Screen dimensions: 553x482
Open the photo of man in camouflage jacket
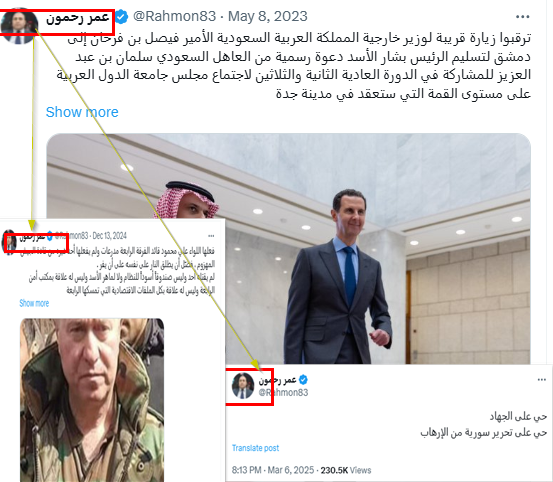pyautogui.click(x=92, y=400)
